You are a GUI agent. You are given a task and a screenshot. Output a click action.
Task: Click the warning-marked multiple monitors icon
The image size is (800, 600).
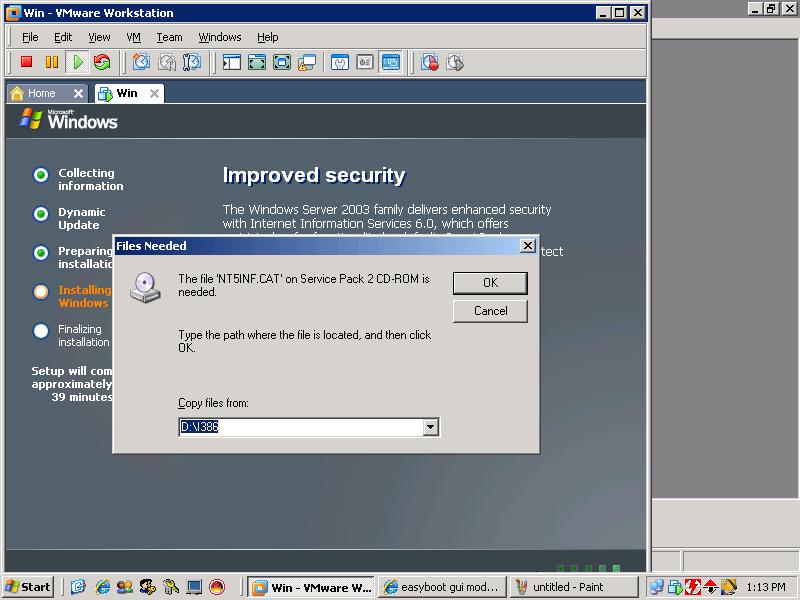[x=307, y=62]
